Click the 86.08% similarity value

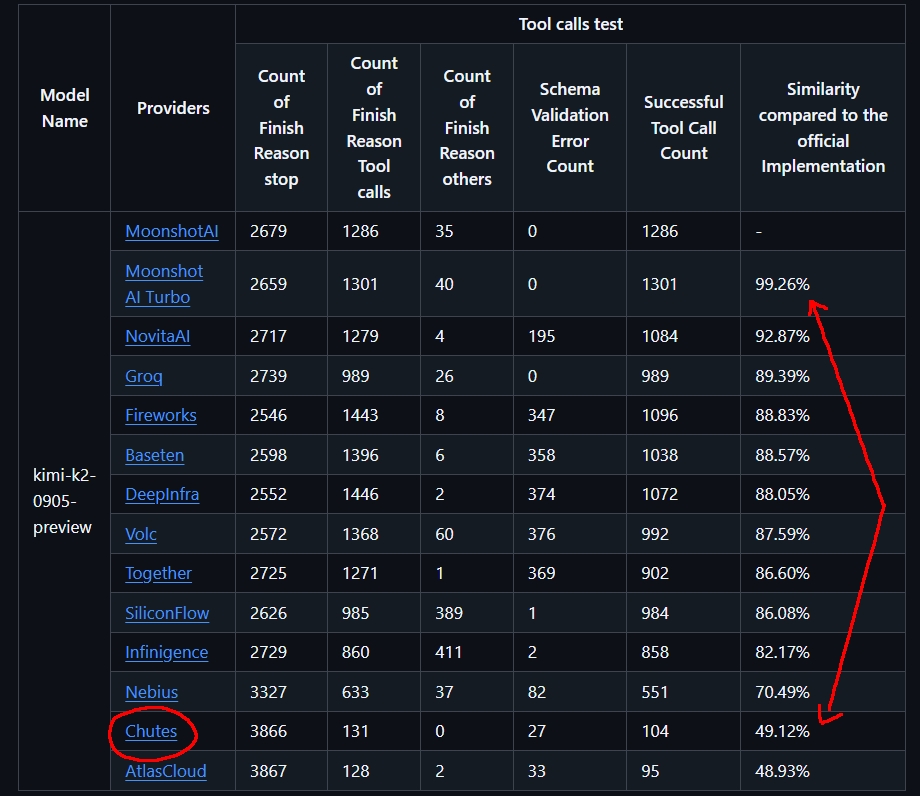pos(782,613)
